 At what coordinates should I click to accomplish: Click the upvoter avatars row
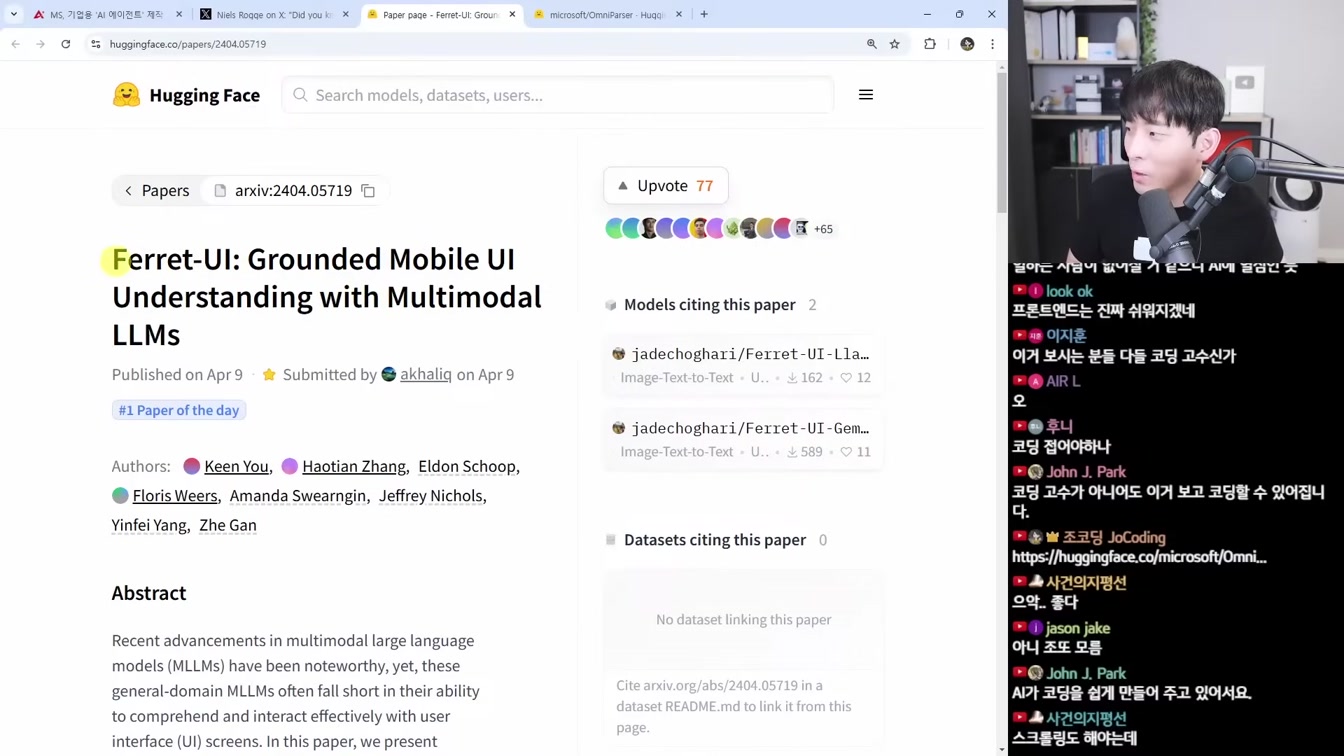click(707, 229)
